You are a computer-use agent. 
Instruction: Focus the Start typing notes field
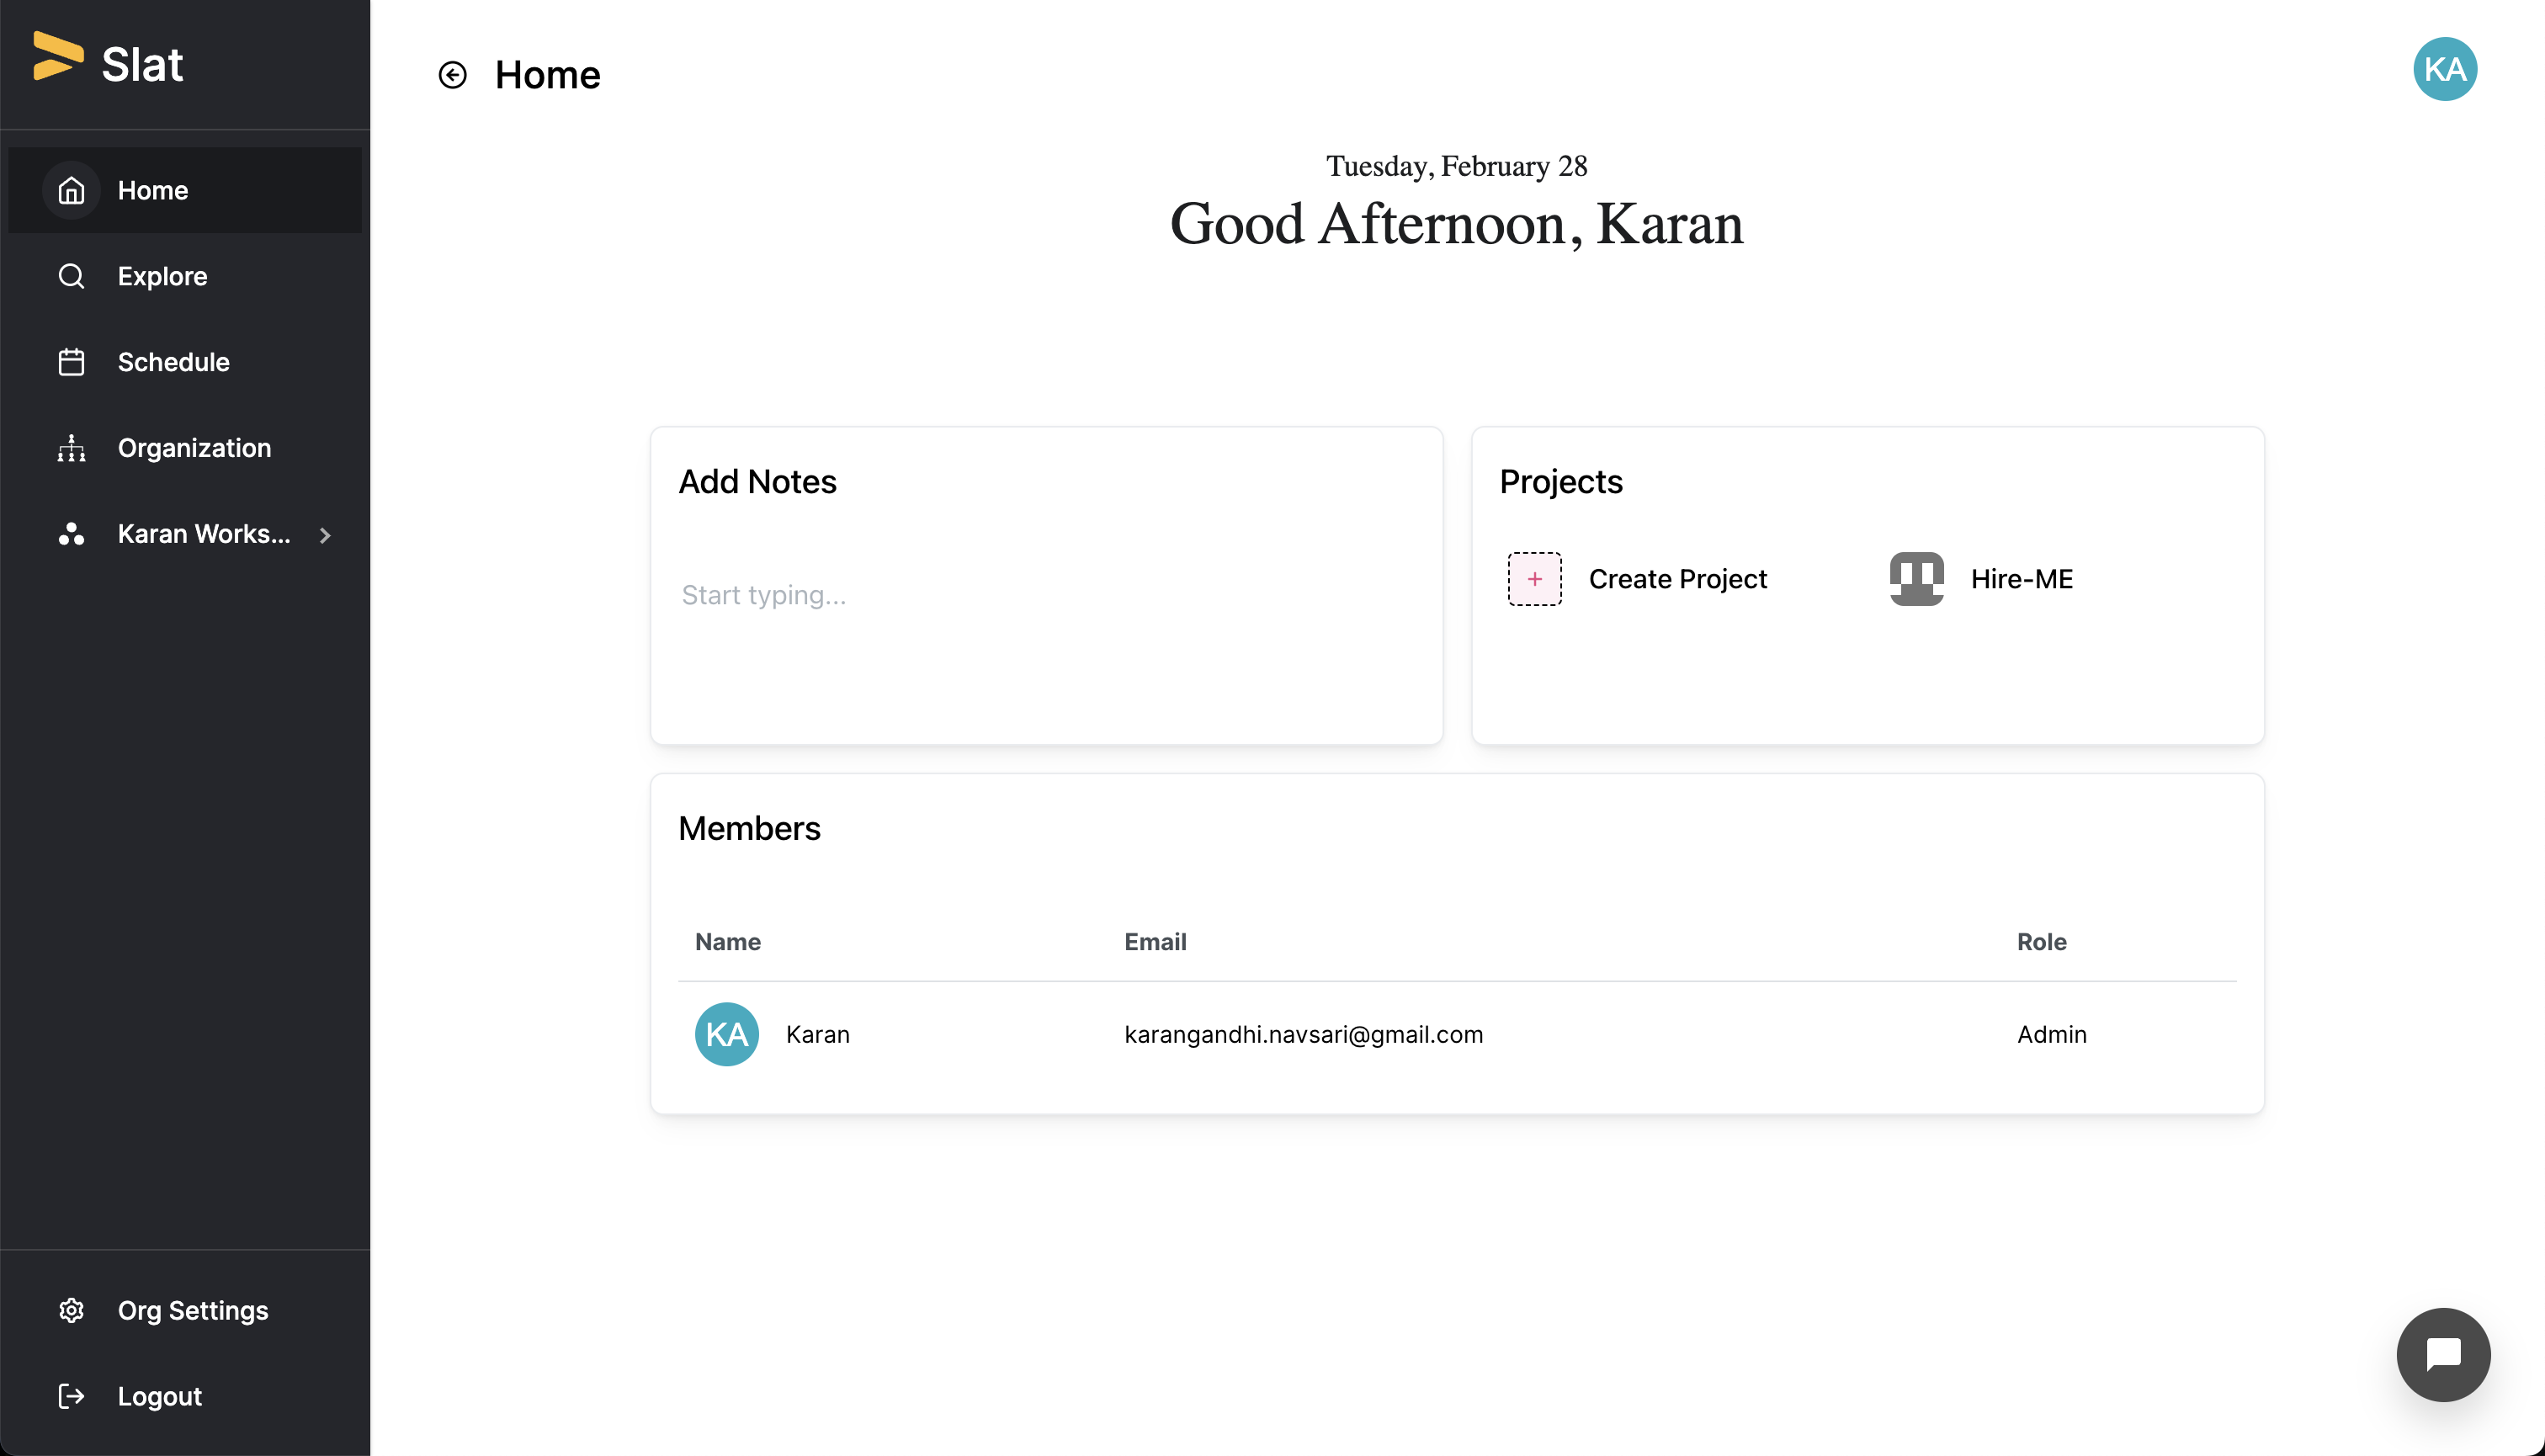click(x=1046, y=595)
